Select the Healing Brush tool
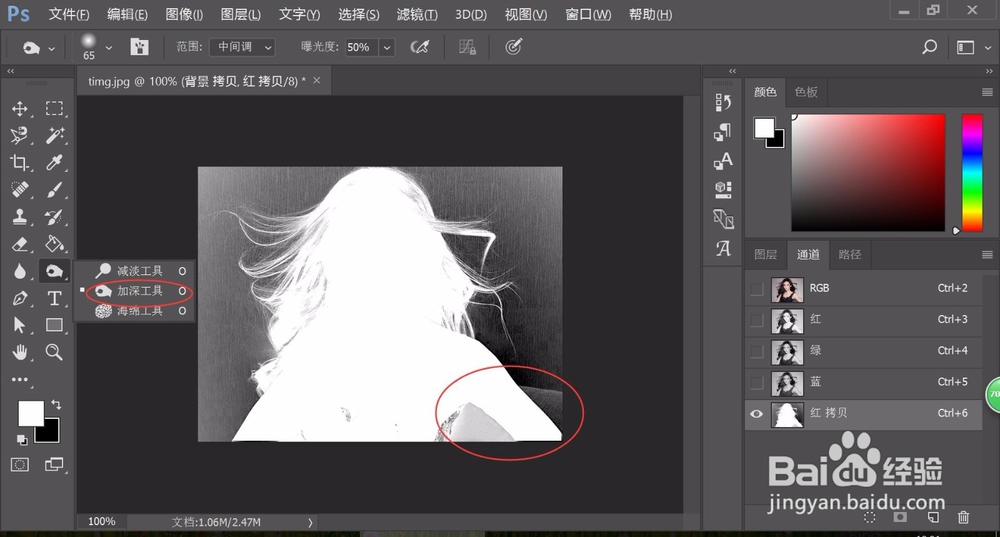 (x=20, y=189)
